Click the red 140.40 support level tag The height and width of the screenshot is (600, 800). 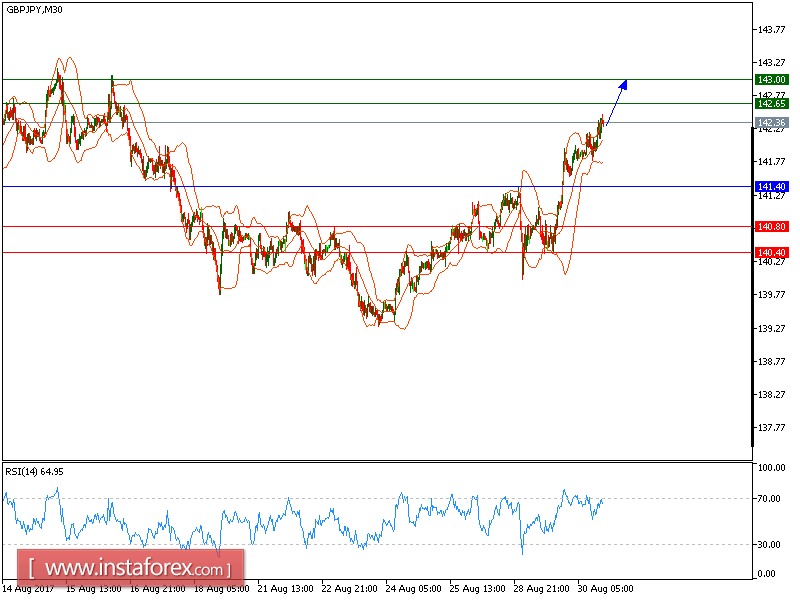[770, 253]
